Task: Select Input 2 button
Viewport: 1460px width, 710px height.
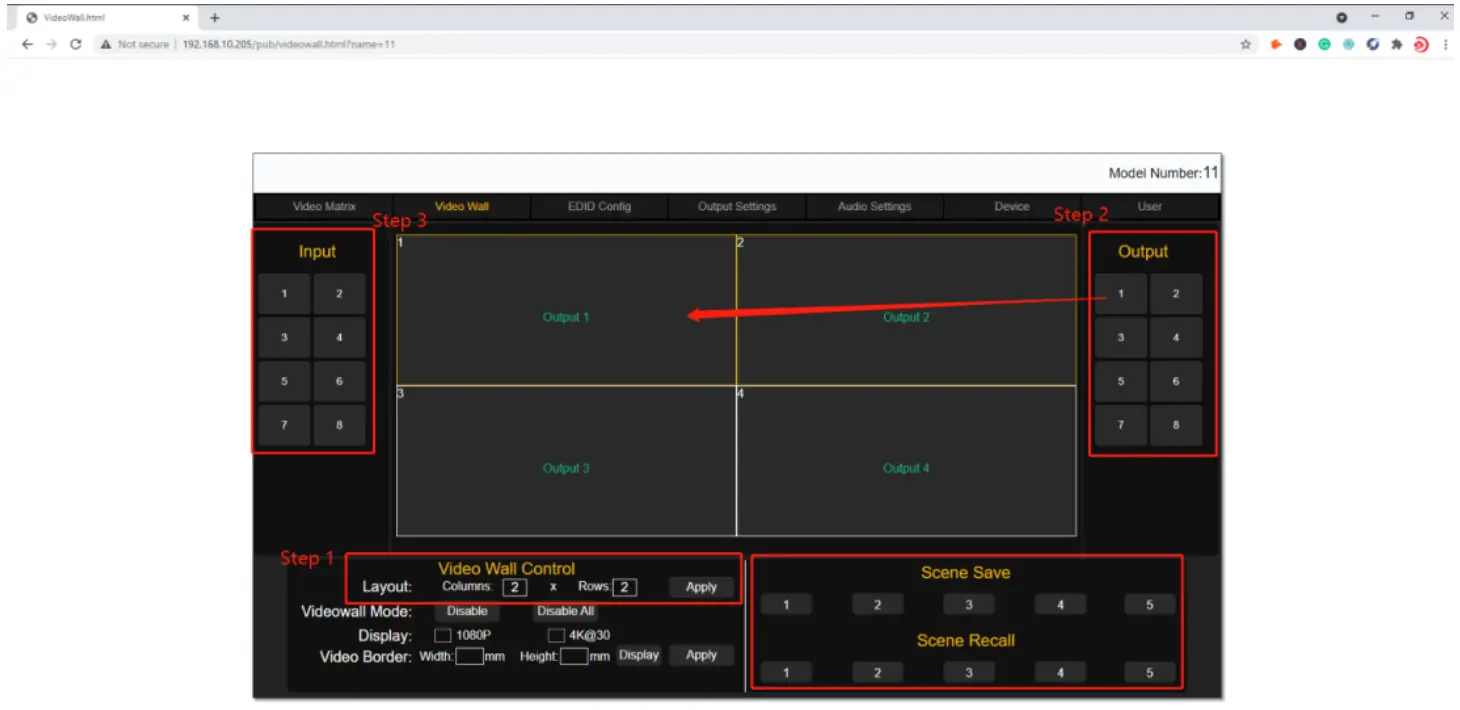Action: [x=339, y=294]
